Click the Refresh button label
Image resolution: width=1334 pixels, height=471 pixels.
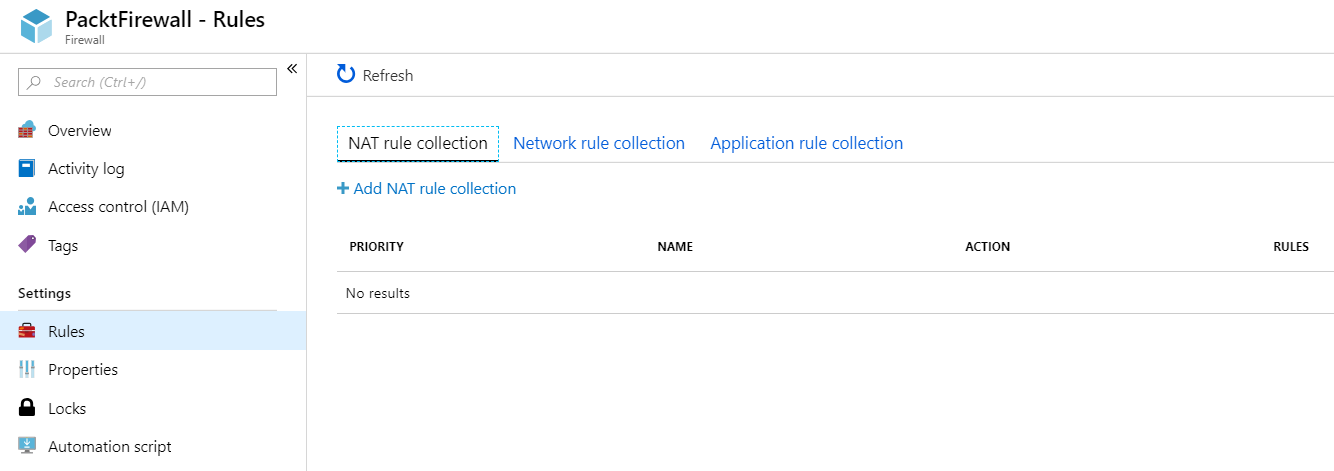click(388, 75)
